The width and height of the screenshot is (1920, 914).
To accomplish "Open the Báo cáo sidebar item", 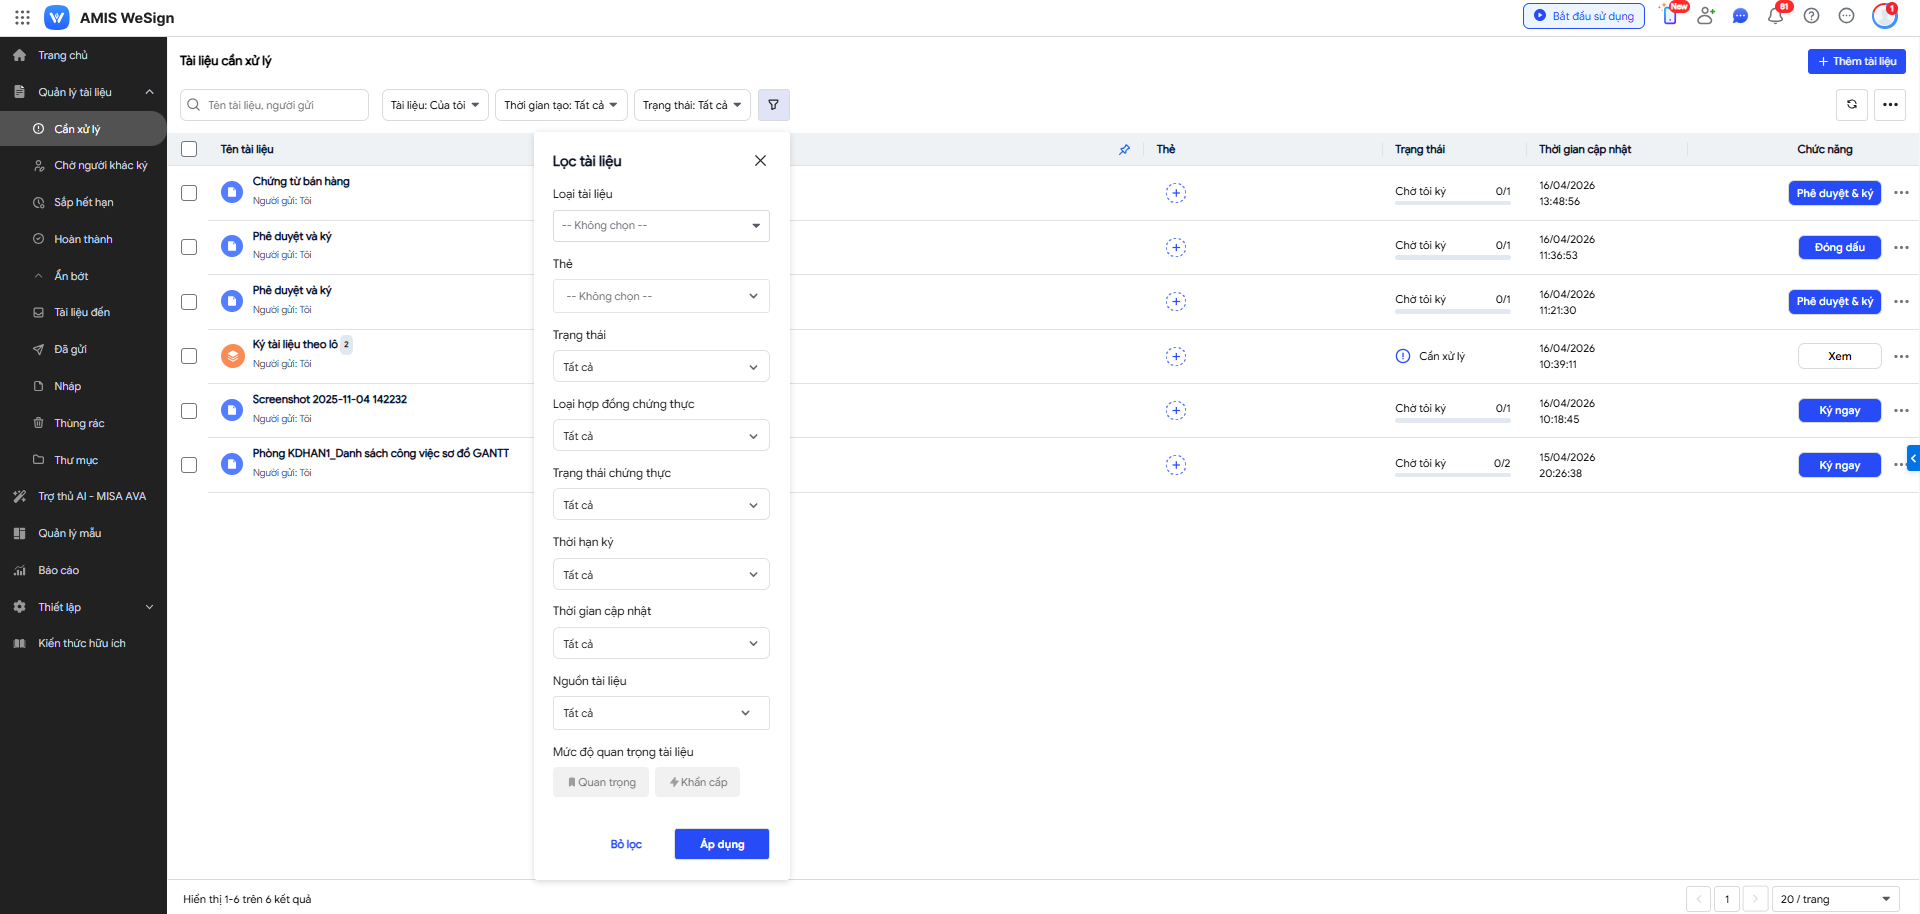I will (58, 570).
